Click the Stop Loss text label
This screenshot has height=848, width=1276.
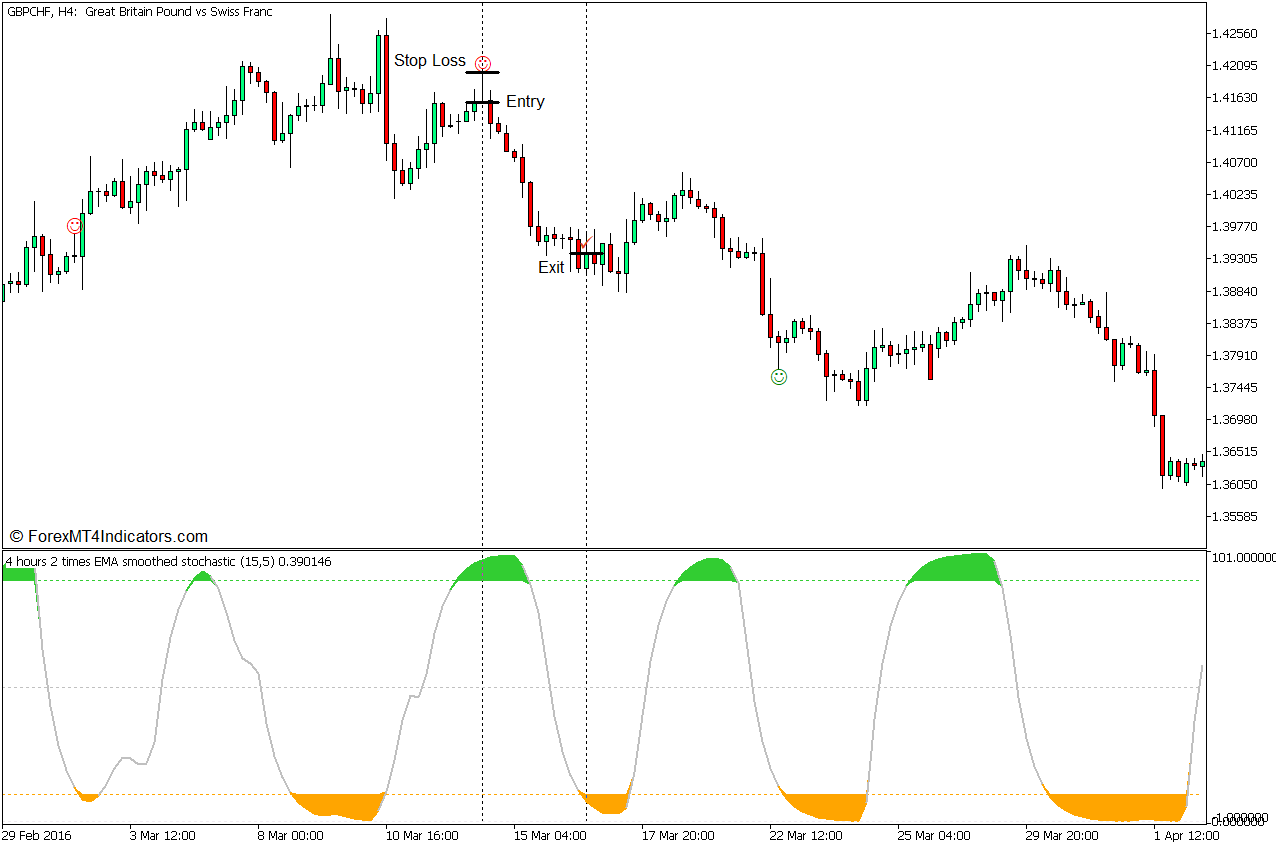coord(430,60)
